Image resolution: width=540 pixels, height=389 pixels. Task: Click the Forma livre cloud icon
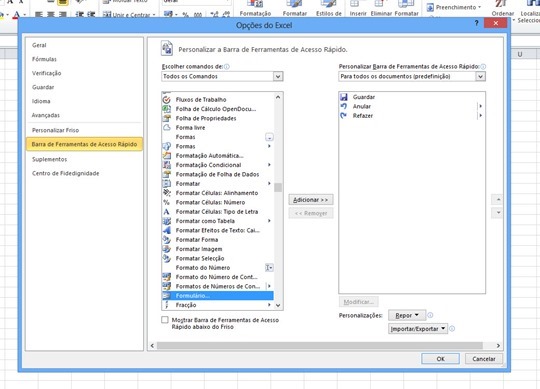click(167, 127)
